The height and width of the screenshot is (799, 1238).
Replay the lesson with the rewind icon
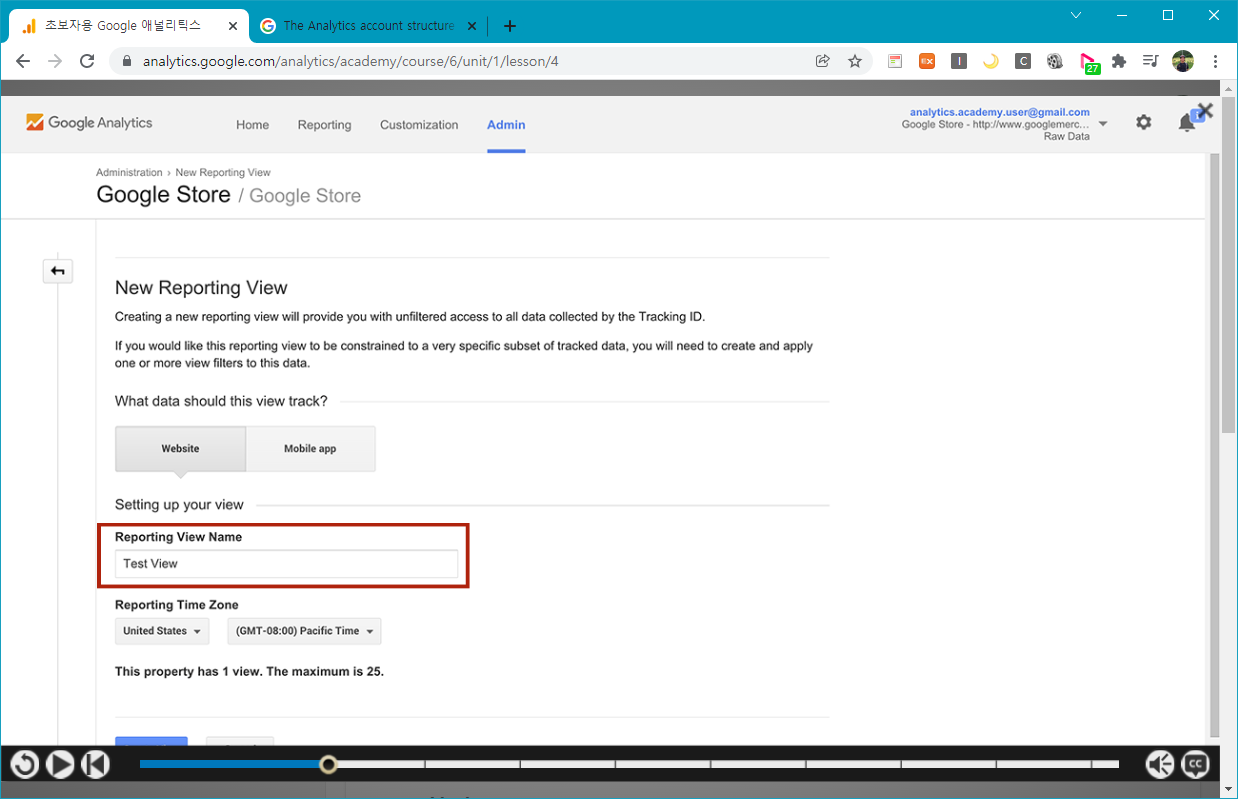25,765
